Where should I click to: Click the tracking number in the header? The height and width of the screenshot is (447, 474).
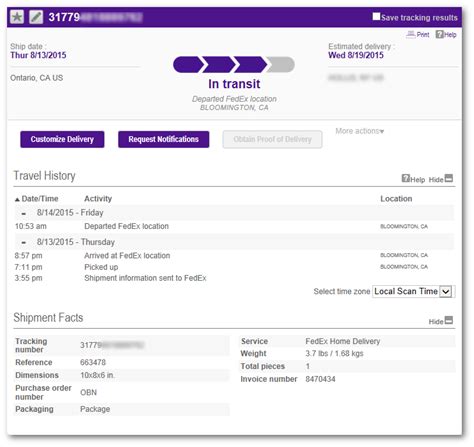coord(95,17)
